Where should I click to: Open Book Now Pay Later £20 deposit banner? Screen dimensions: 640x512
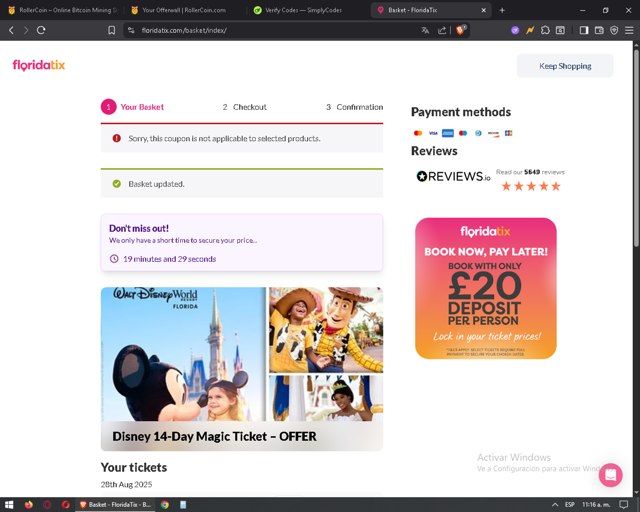pos(486,288)
